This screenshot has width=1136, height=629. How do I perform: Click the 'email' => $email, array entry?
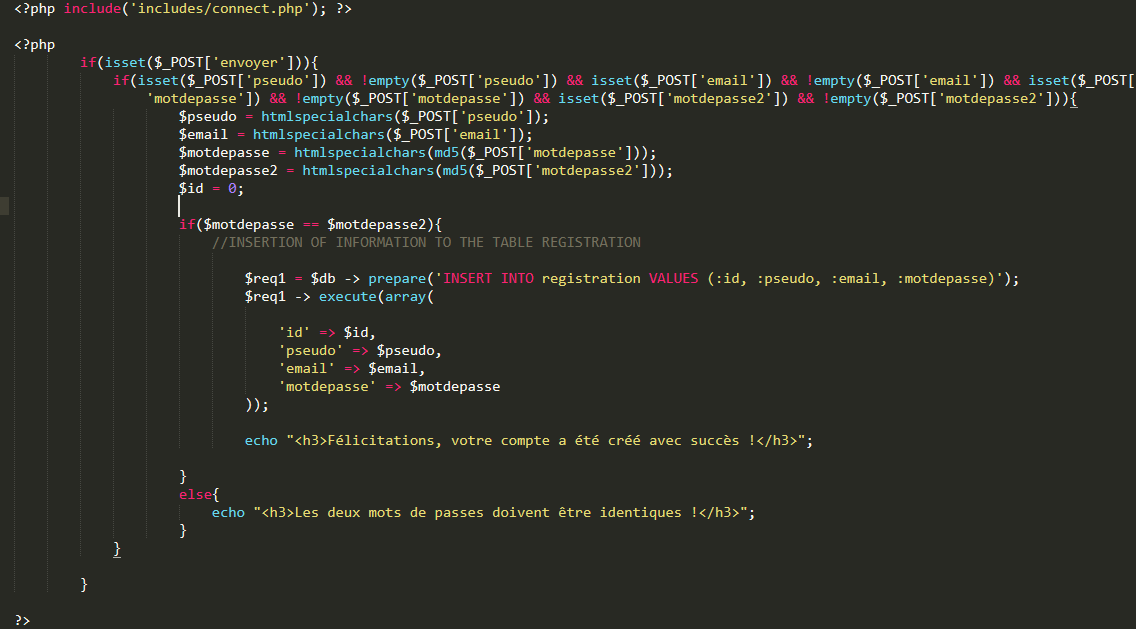tap(352, 369)
